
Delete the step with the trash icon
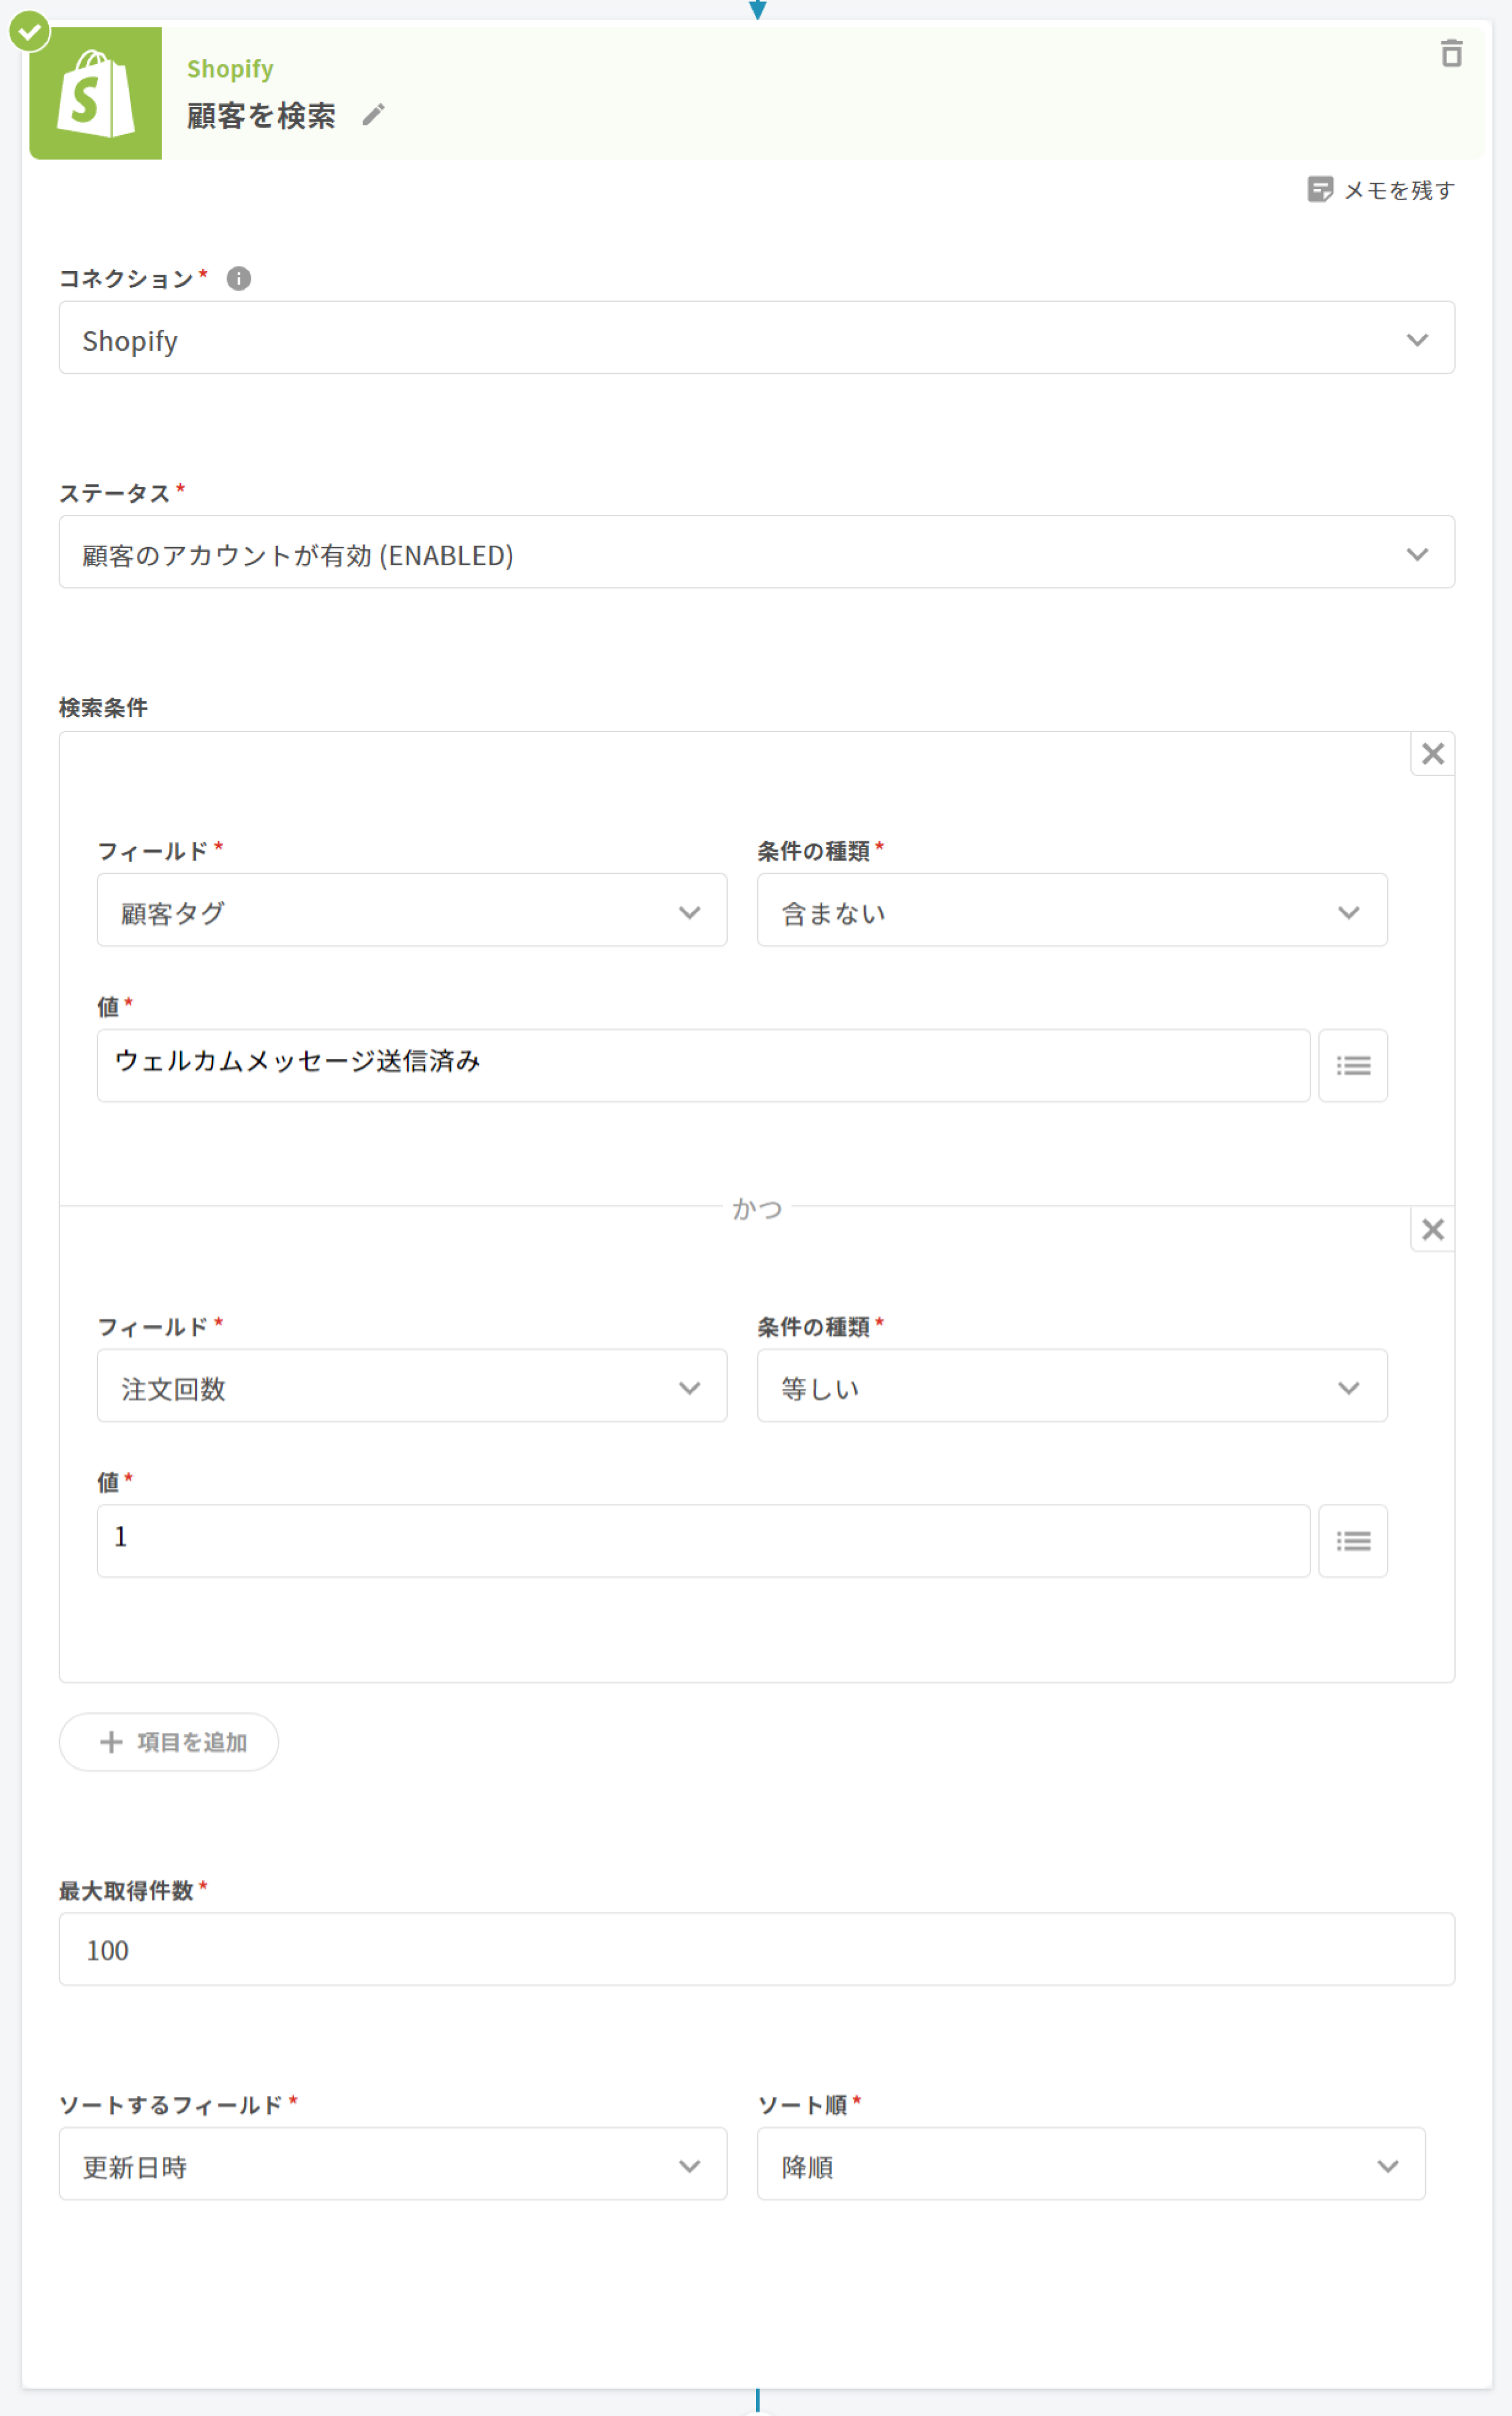1451,53
